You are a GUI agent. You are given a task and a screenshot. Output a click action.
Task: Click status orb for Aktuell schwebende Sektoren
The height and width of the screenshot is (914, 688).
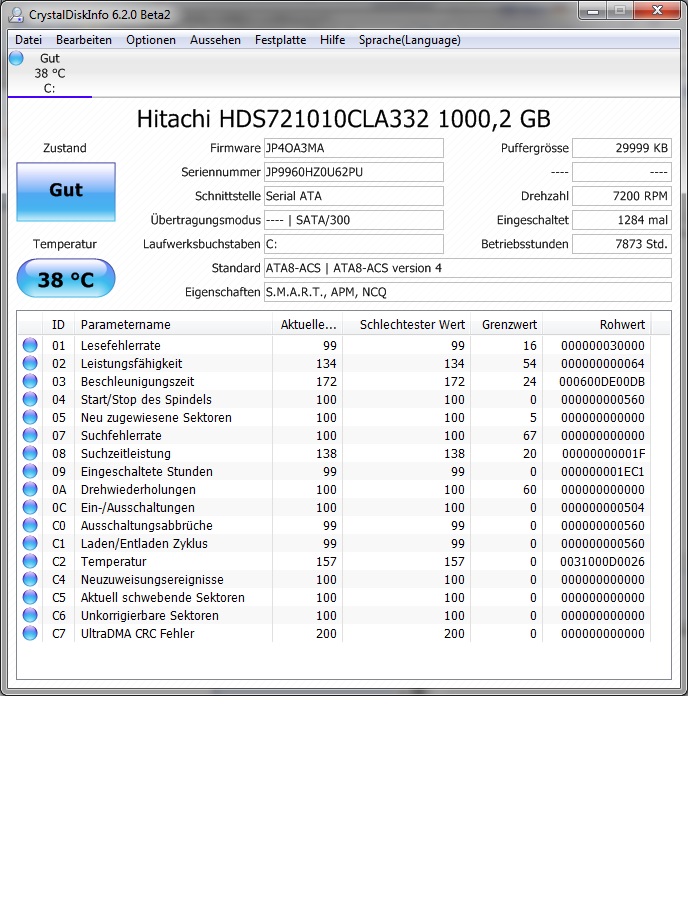[x=30, y=597]
